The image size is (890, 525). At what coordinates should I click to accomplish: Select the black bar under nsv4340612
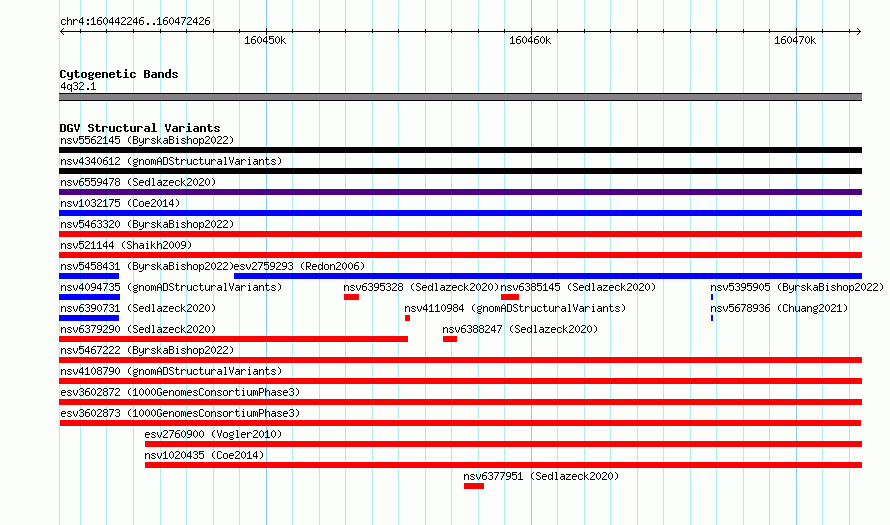(460, 171)
